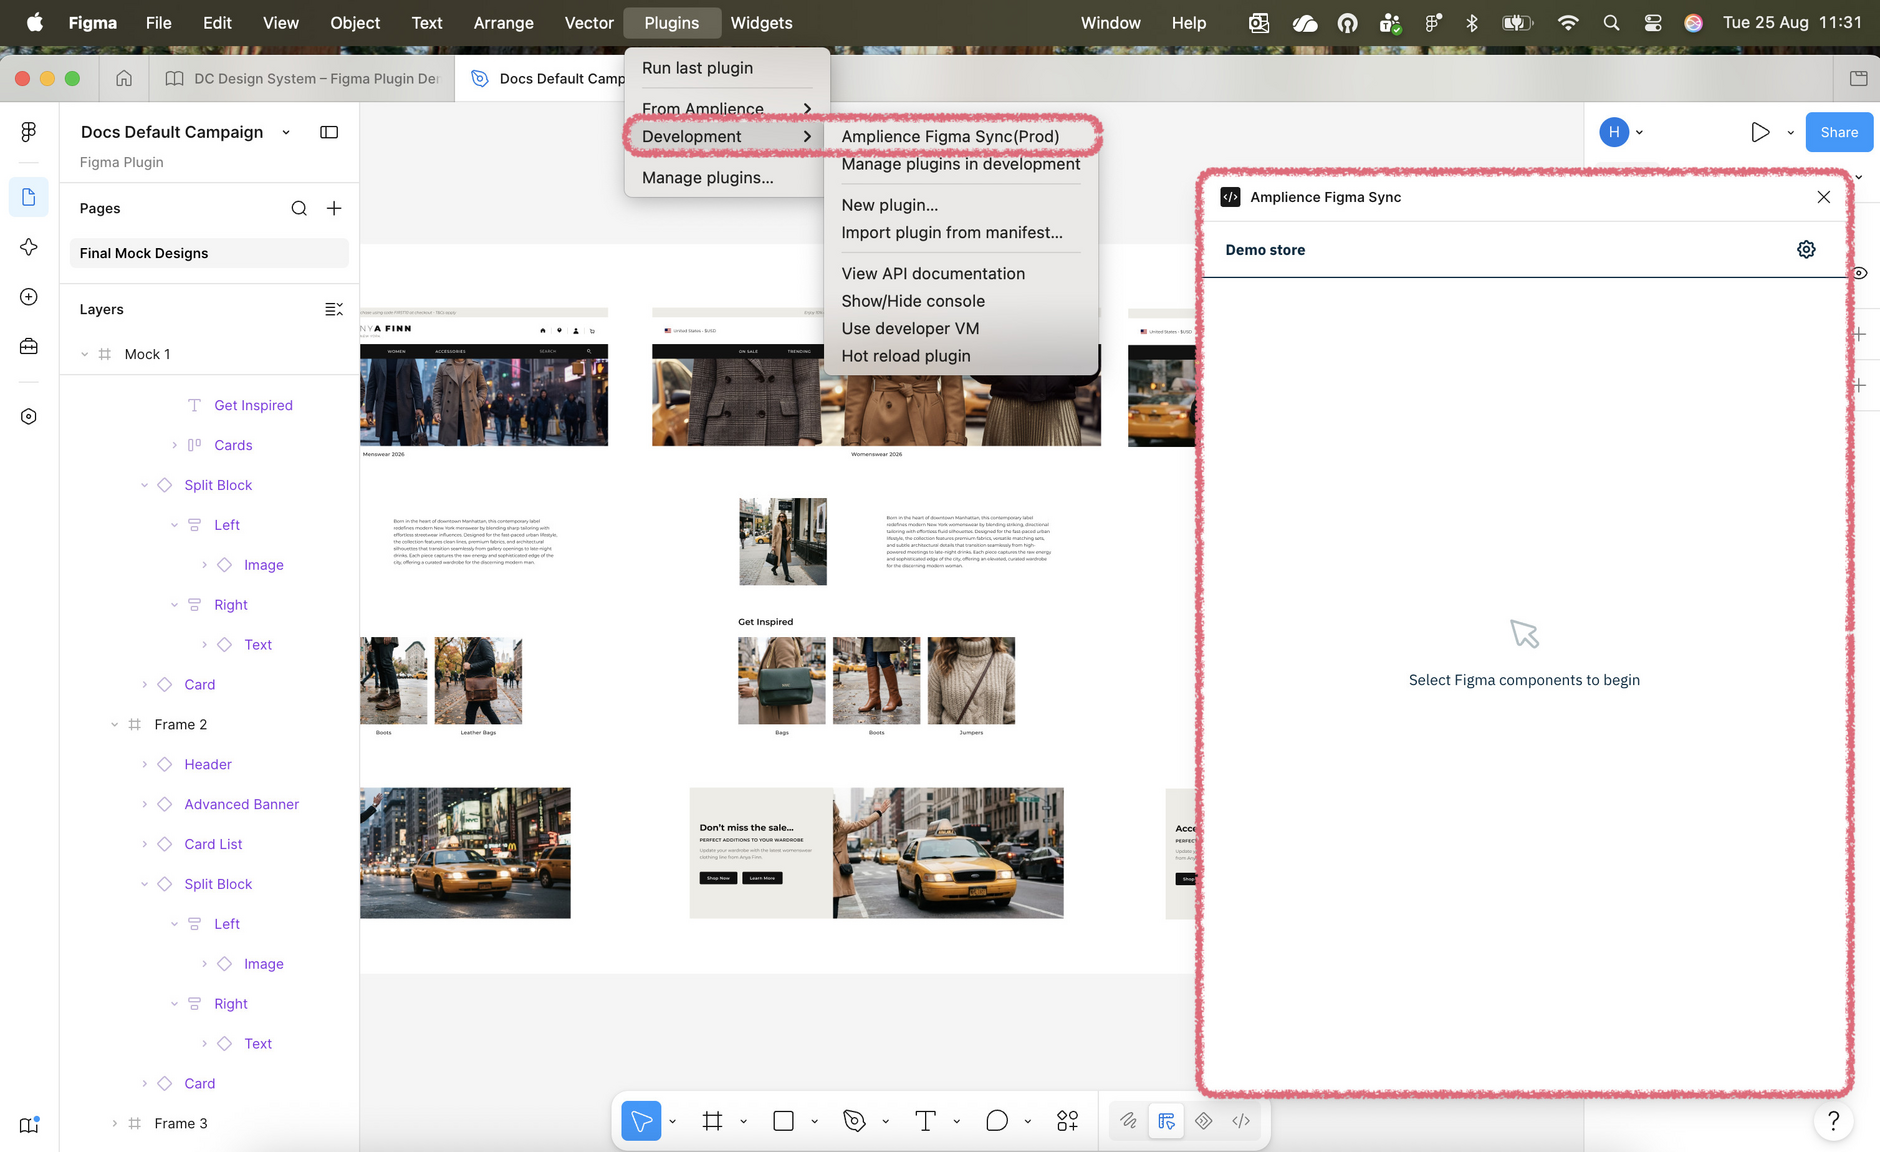The width and height of the screenshot is (1880, 1152).
Task: Open the home icon tab
Action: tap(124, 78)
